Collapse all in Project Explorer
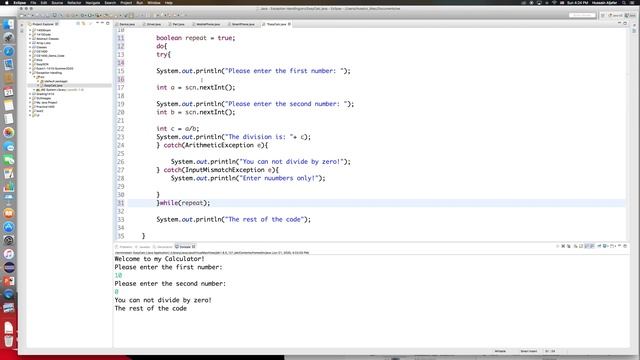This screenshot has width=640, height=360. click(78, 24)
